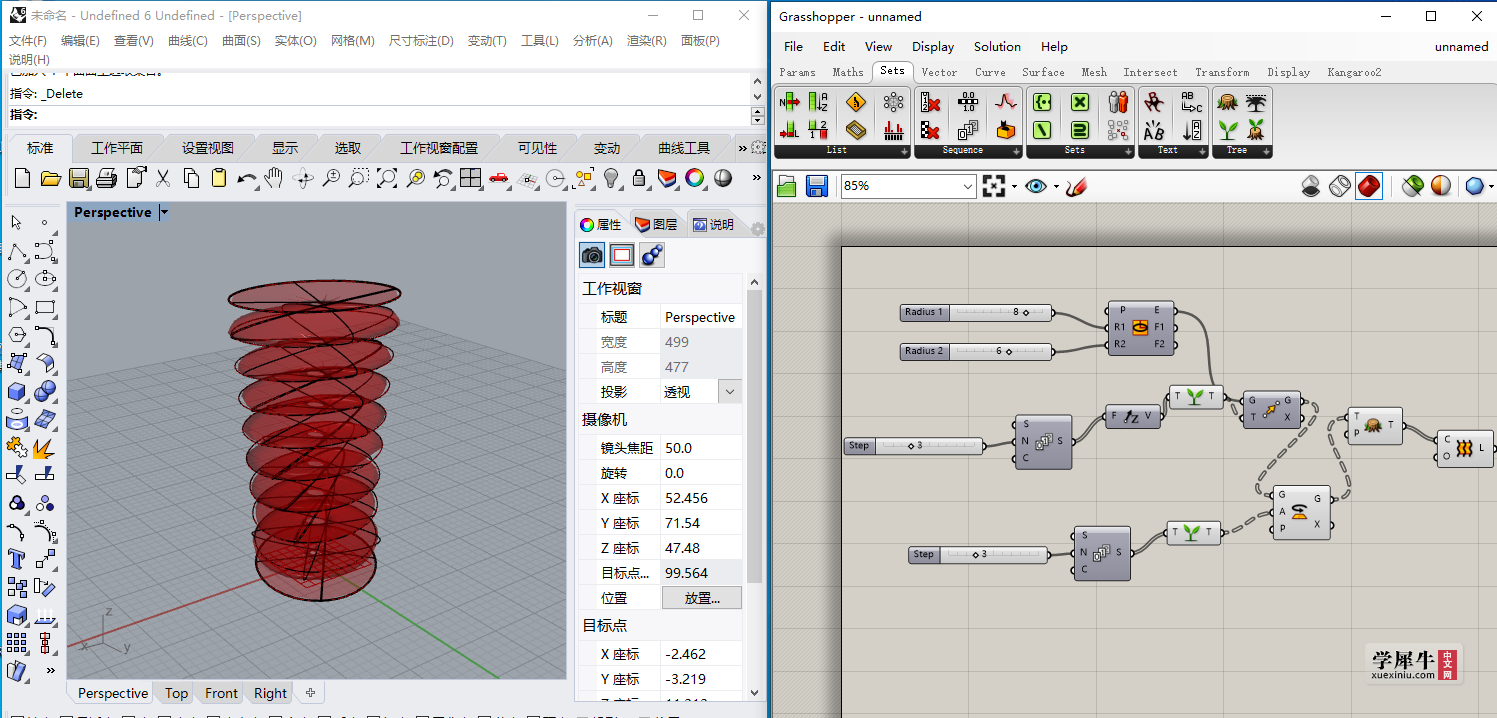Click the Undo arrow icon
The height and width of the screenshot is (718, 1497).
pyautogui.click(x=247, y=178)
